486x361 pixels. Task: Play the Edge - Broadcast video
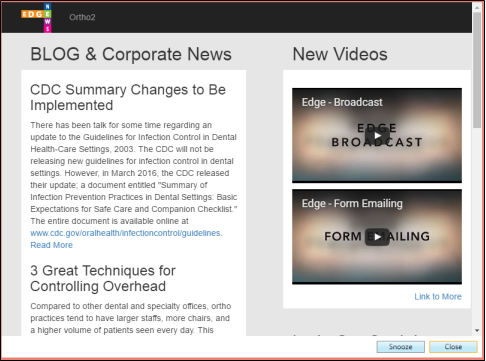coord(377,135)
